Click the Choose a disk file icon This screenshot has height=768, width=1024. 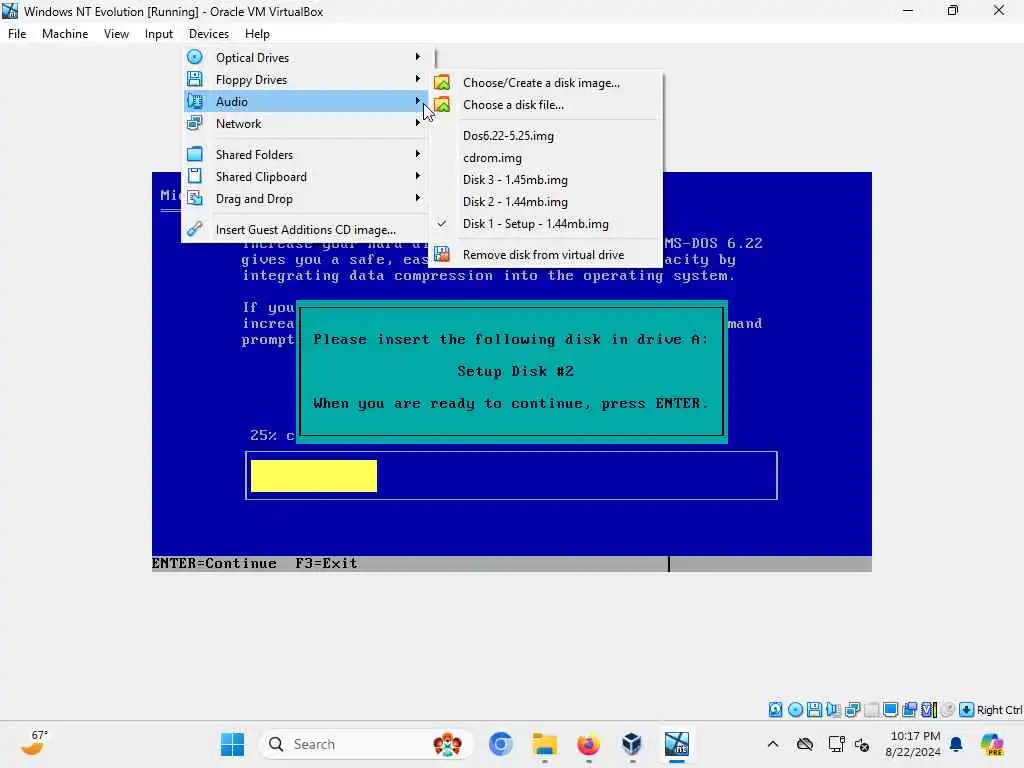point(442,104)
